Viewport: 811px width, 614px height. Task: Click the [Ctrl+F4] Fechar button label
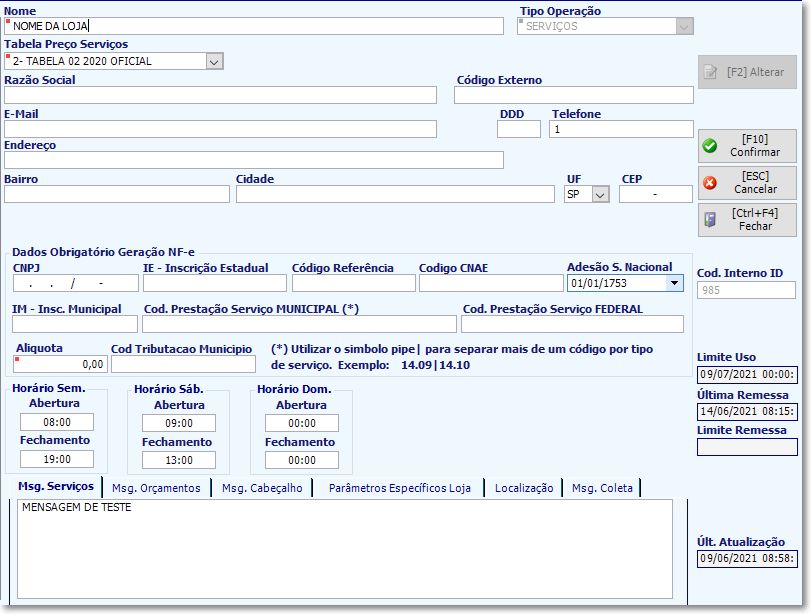(755, 220)
